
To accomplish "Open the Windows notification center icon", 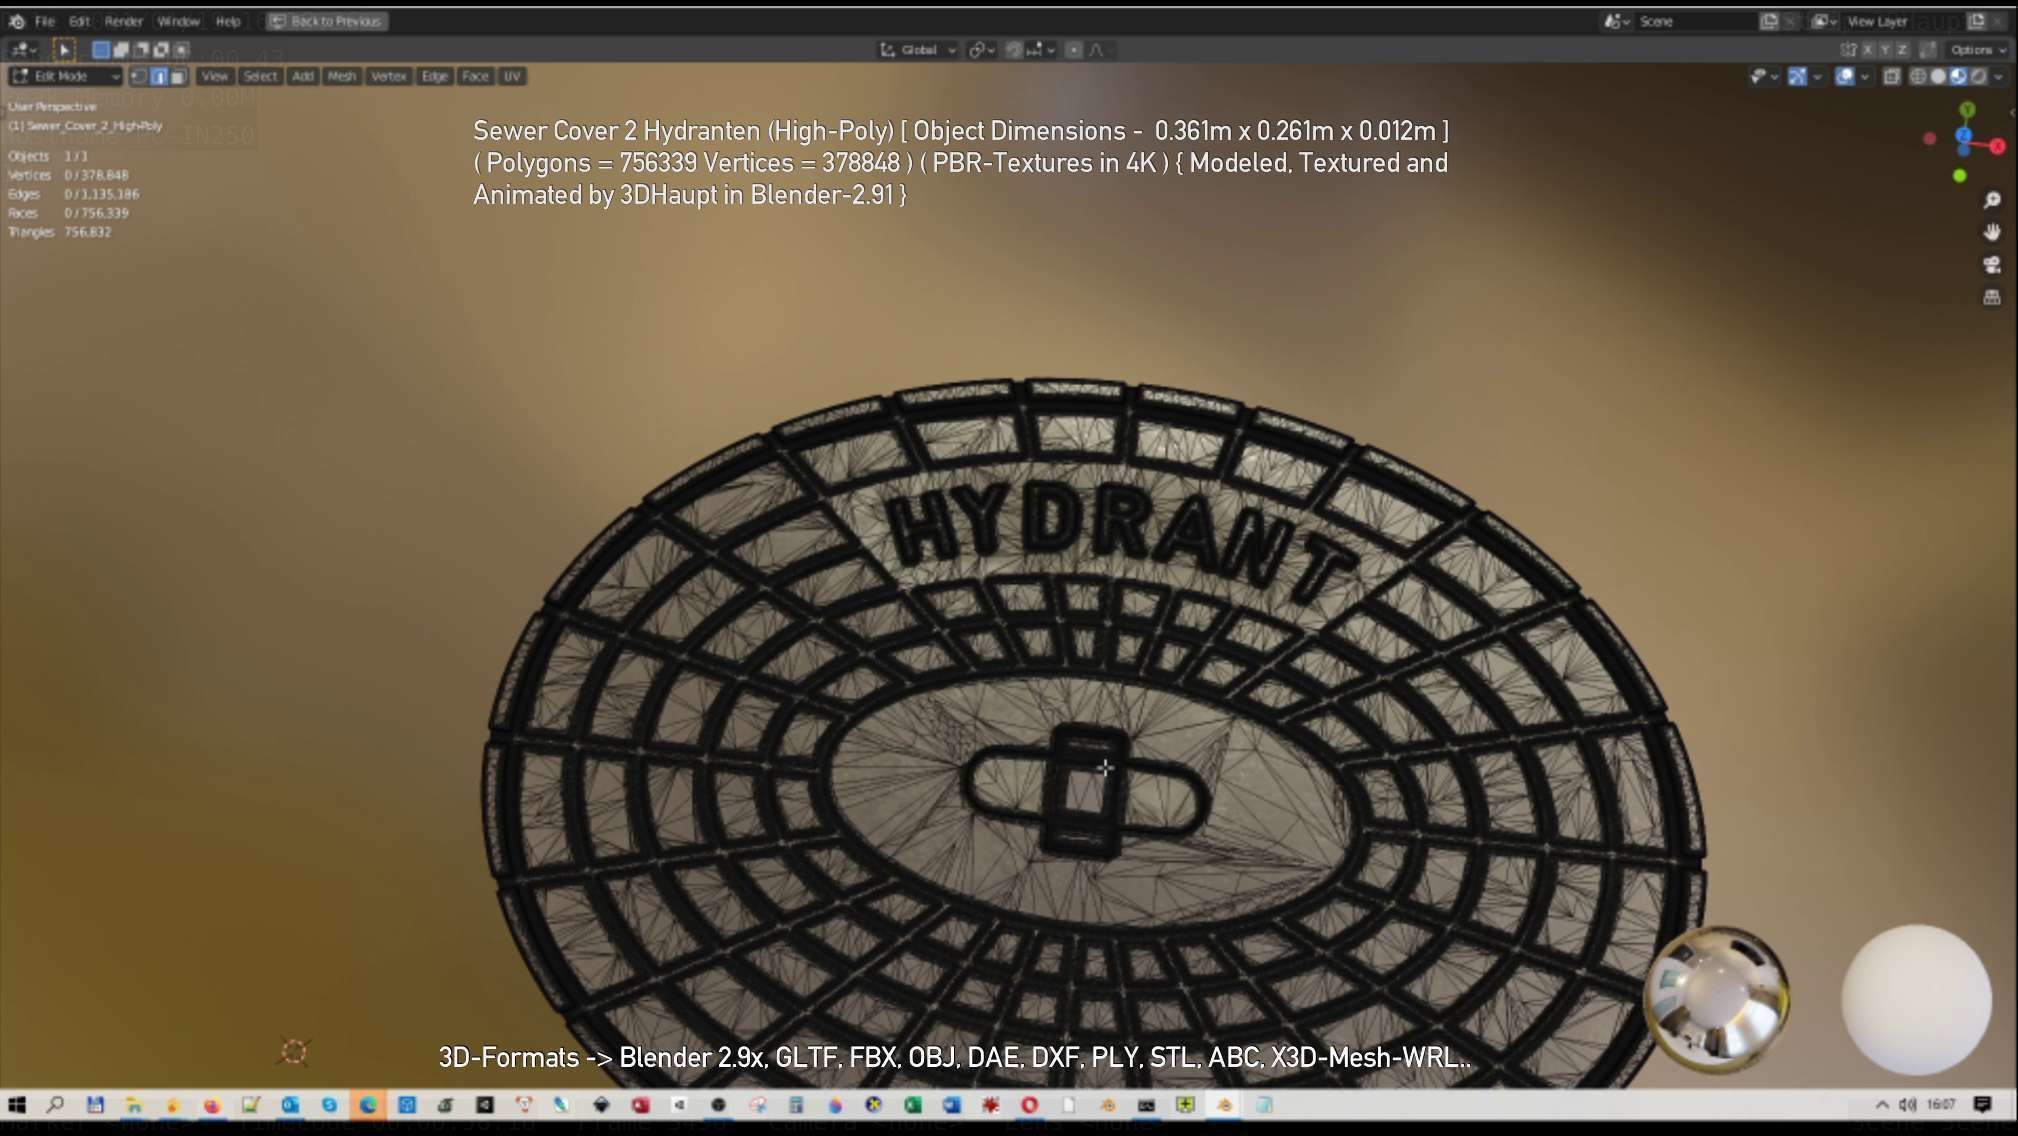I will click(1983, 1105).
